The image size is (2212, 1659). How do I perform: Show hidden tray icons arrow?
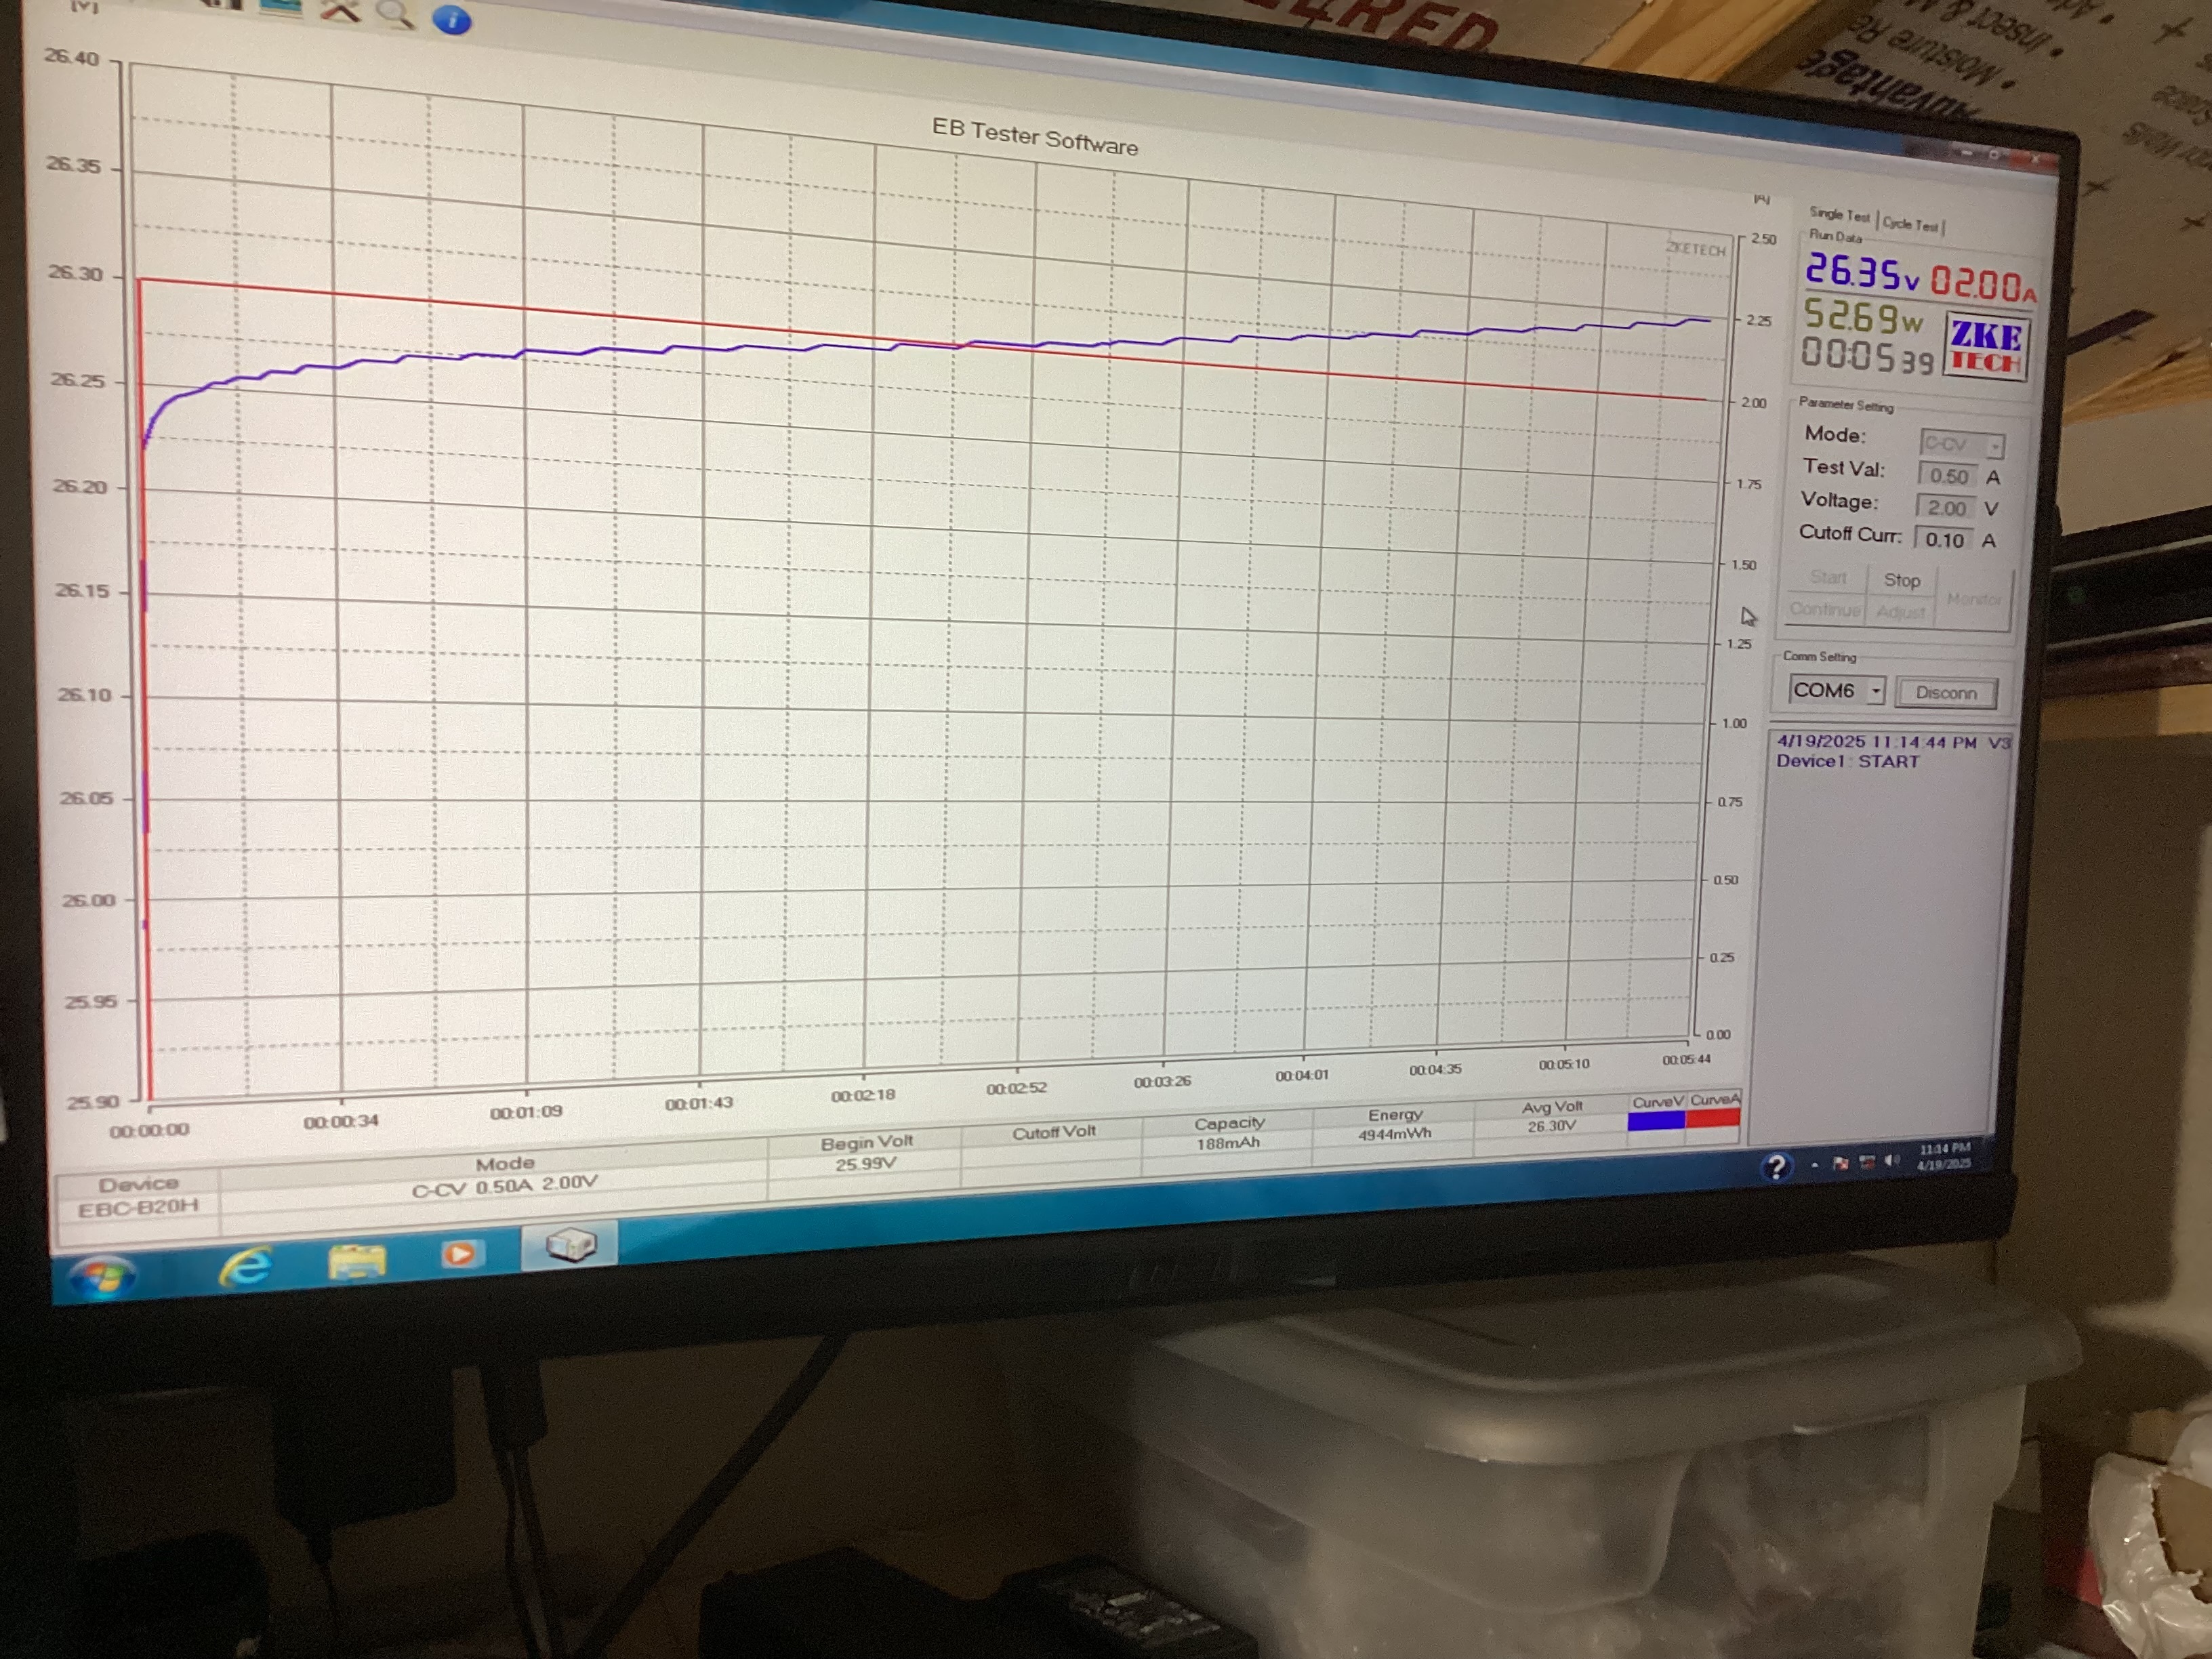pos(1814,1165)
